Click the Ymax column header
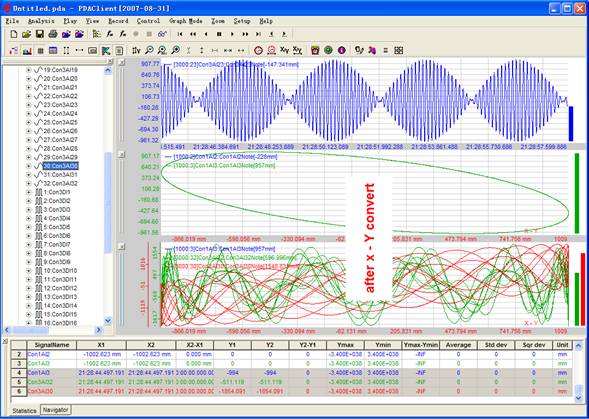Image resolution: width=589 pixels, height=419 pixels. (x=345, y=345)
